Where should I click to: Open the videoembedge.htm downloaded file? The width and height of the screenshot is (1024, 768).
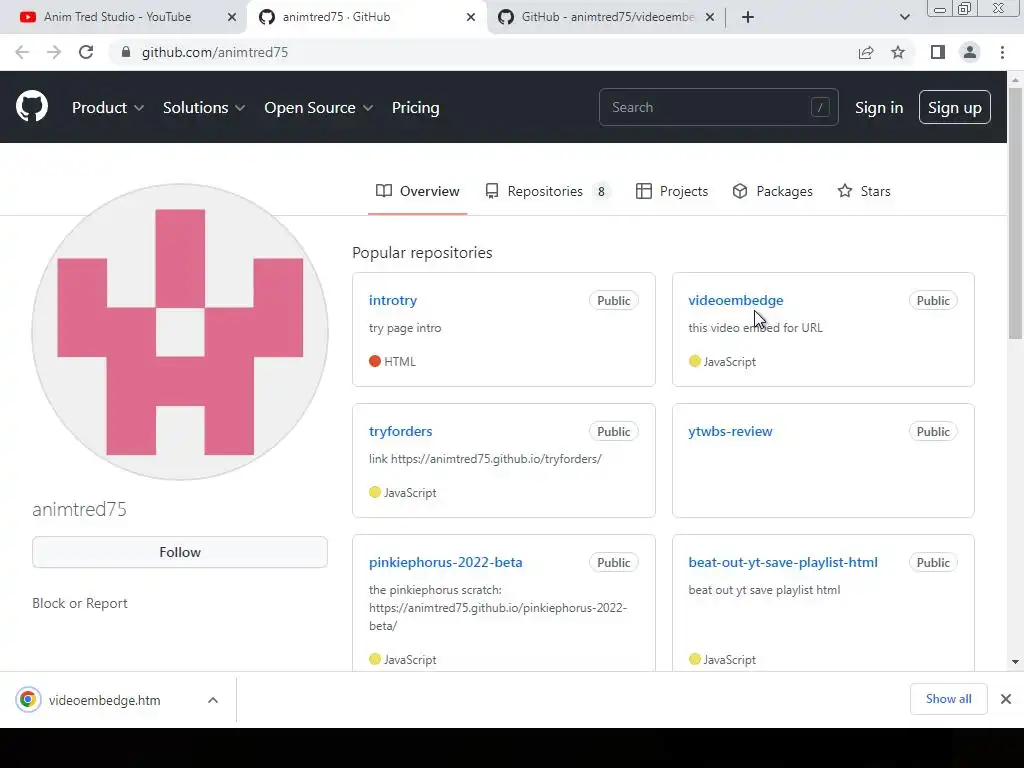tap(104, 700)
